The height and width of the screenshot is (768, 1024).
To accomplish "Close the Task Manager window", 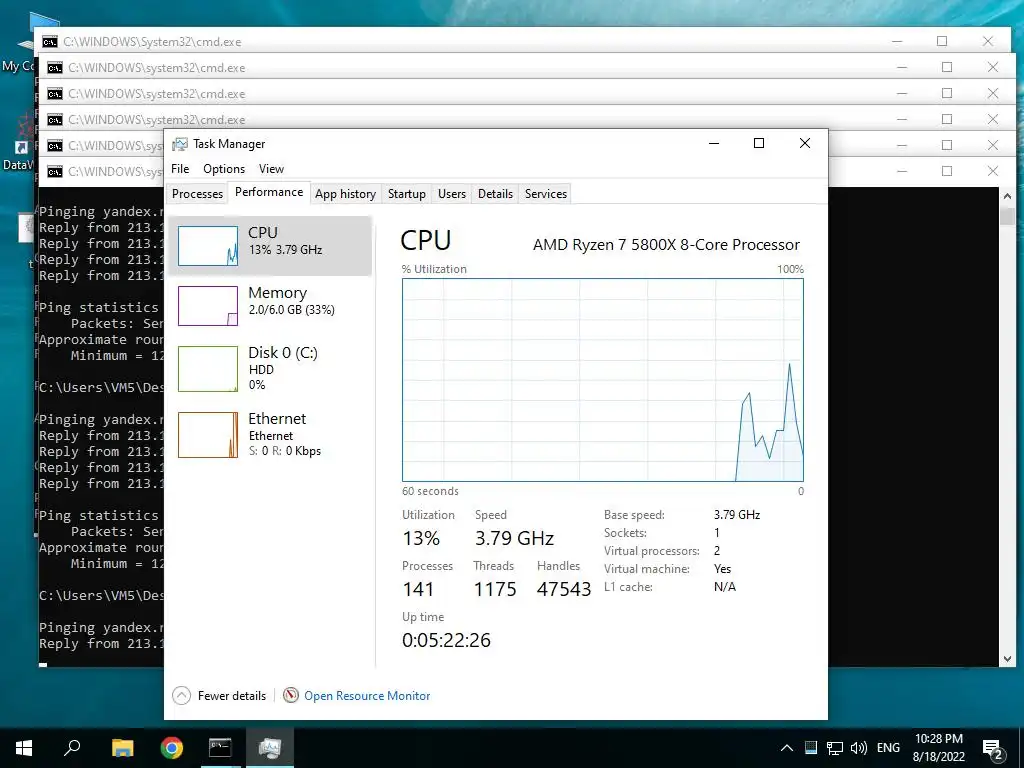I will pyautogui.click(x=805, y=144).
